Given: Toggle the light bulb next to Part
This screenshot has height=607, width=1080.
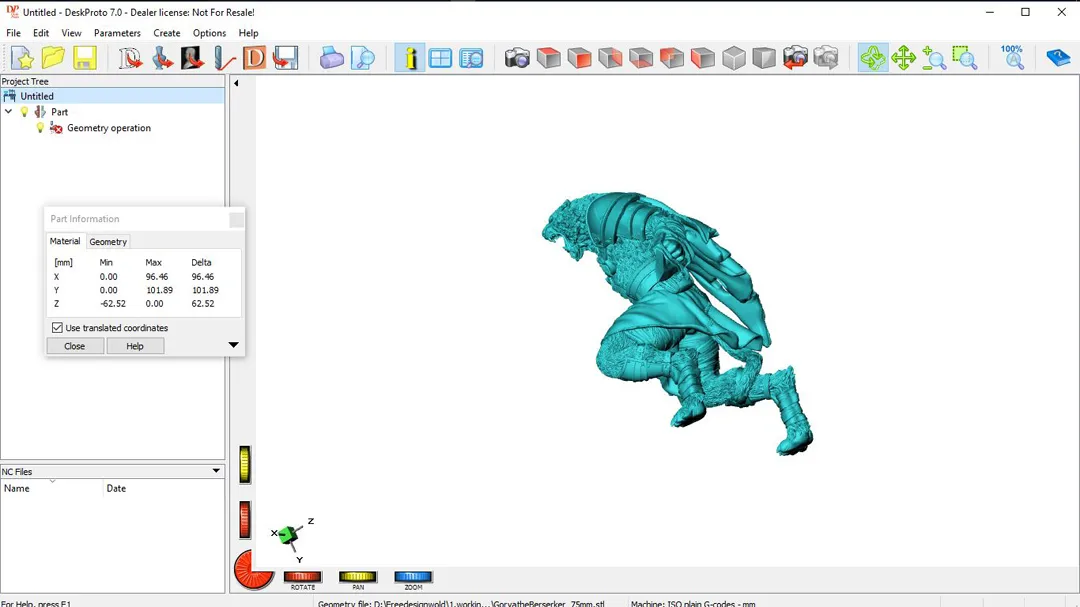Looking at the screenshot, I should (25, 112).
